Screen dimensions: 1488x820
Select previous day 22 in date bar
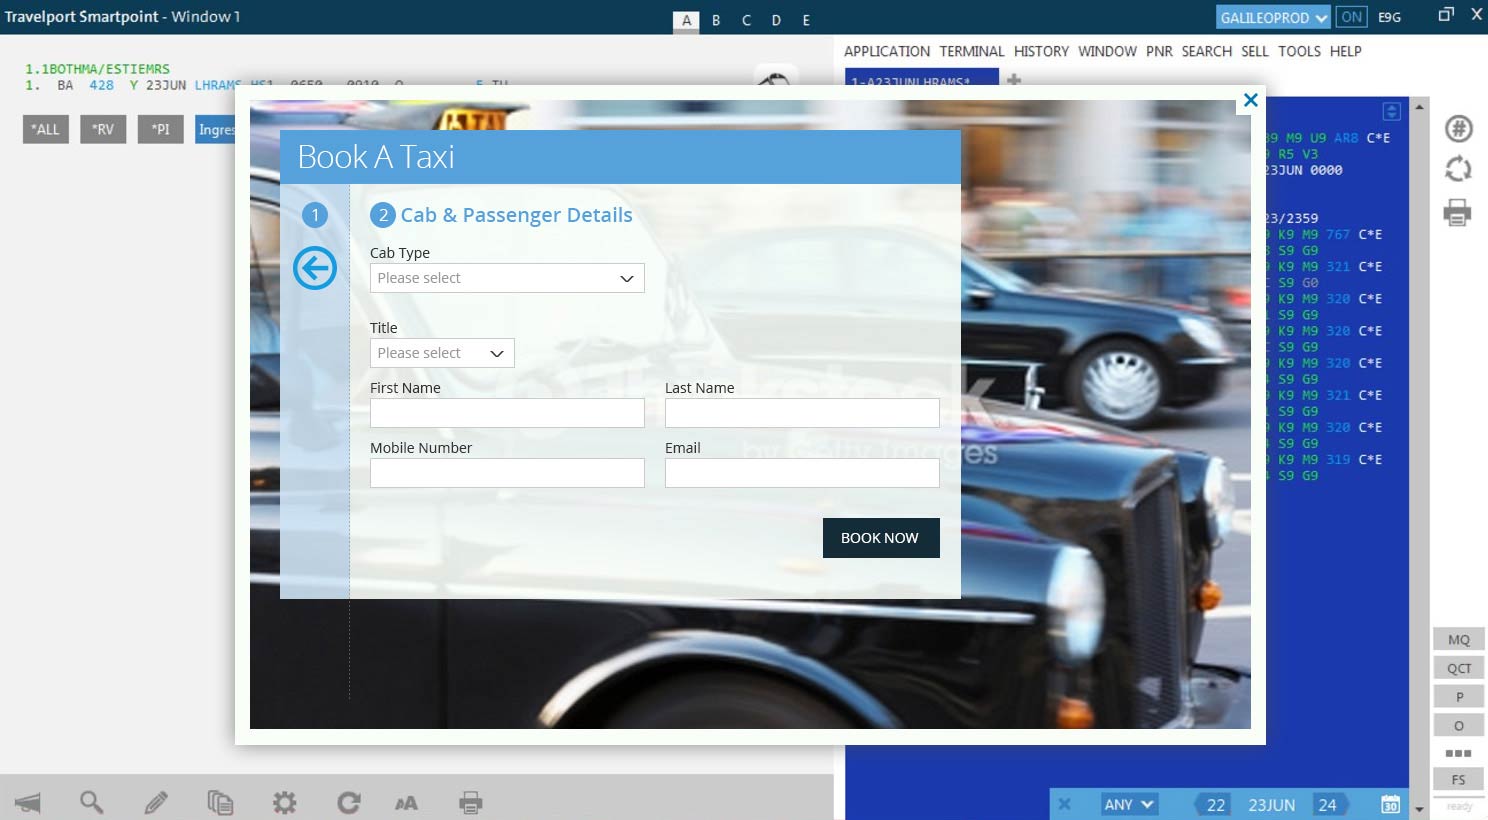pyautogui.click(x=1214, y=805)
